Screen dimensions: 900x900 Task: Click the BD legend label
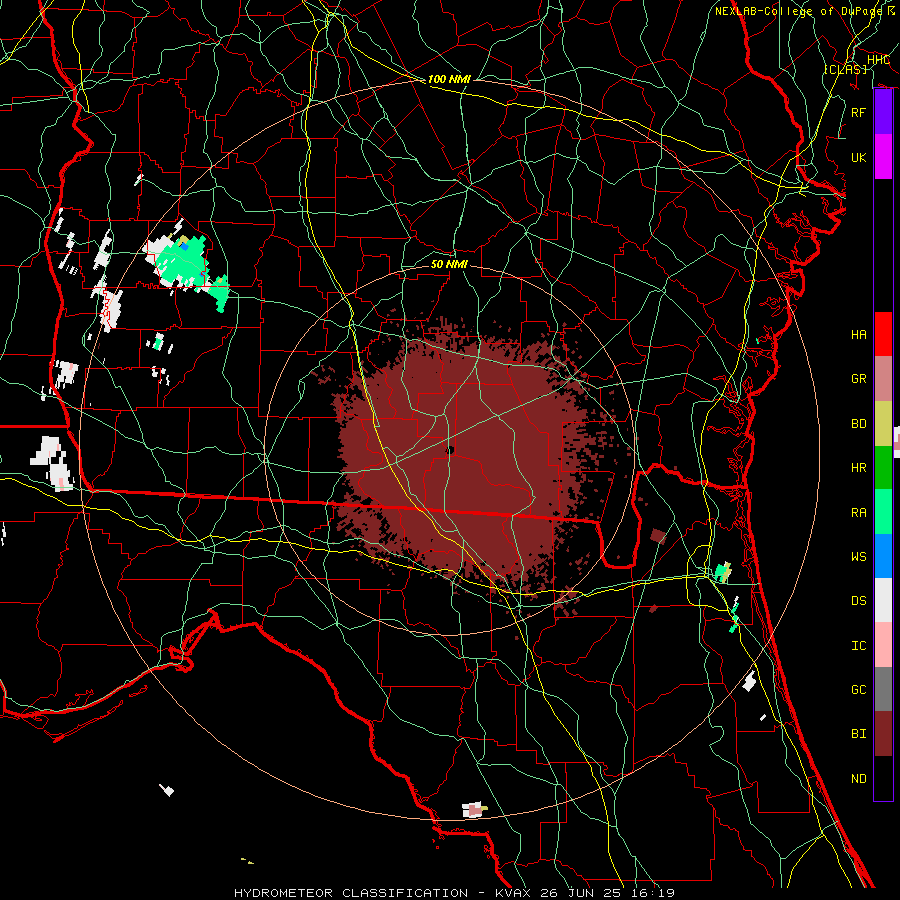(859, 424)
